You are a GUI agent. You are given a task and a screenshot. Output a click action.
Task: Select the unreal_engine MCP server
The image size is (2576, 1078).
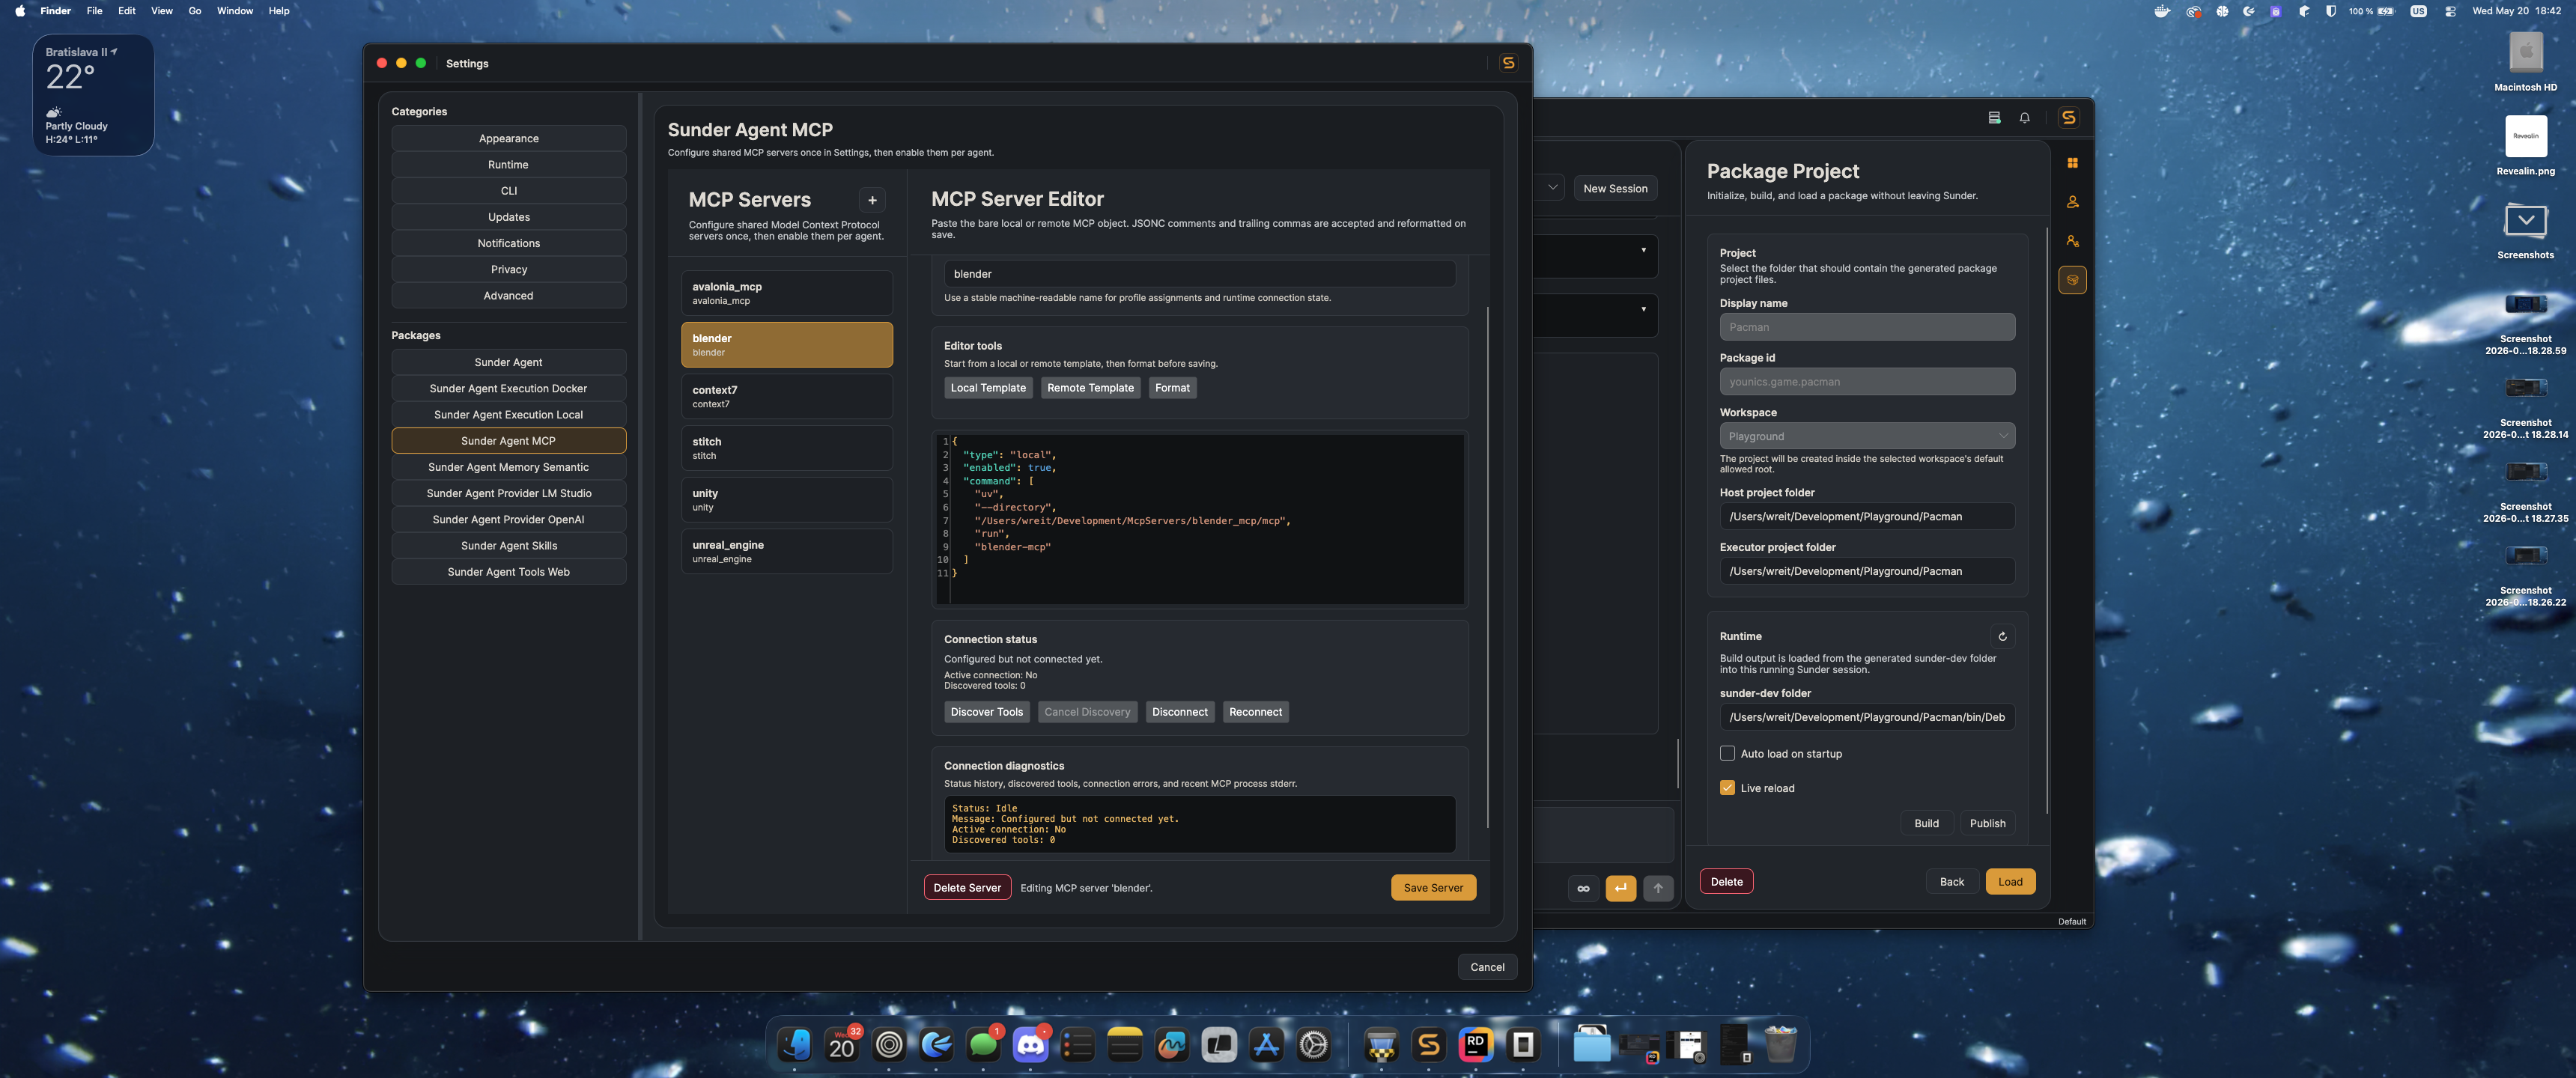coord(787,552)
